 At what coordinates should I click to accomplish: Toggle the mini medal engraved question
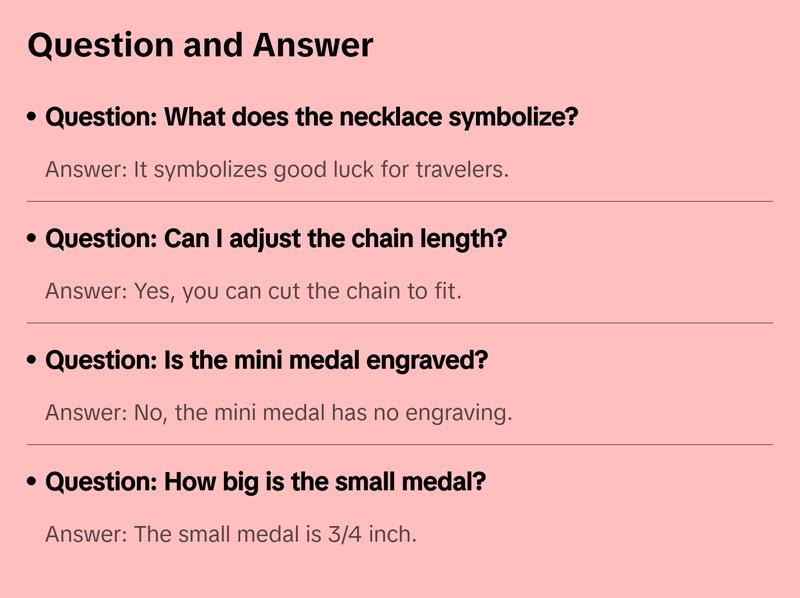[x=266, y=361]
